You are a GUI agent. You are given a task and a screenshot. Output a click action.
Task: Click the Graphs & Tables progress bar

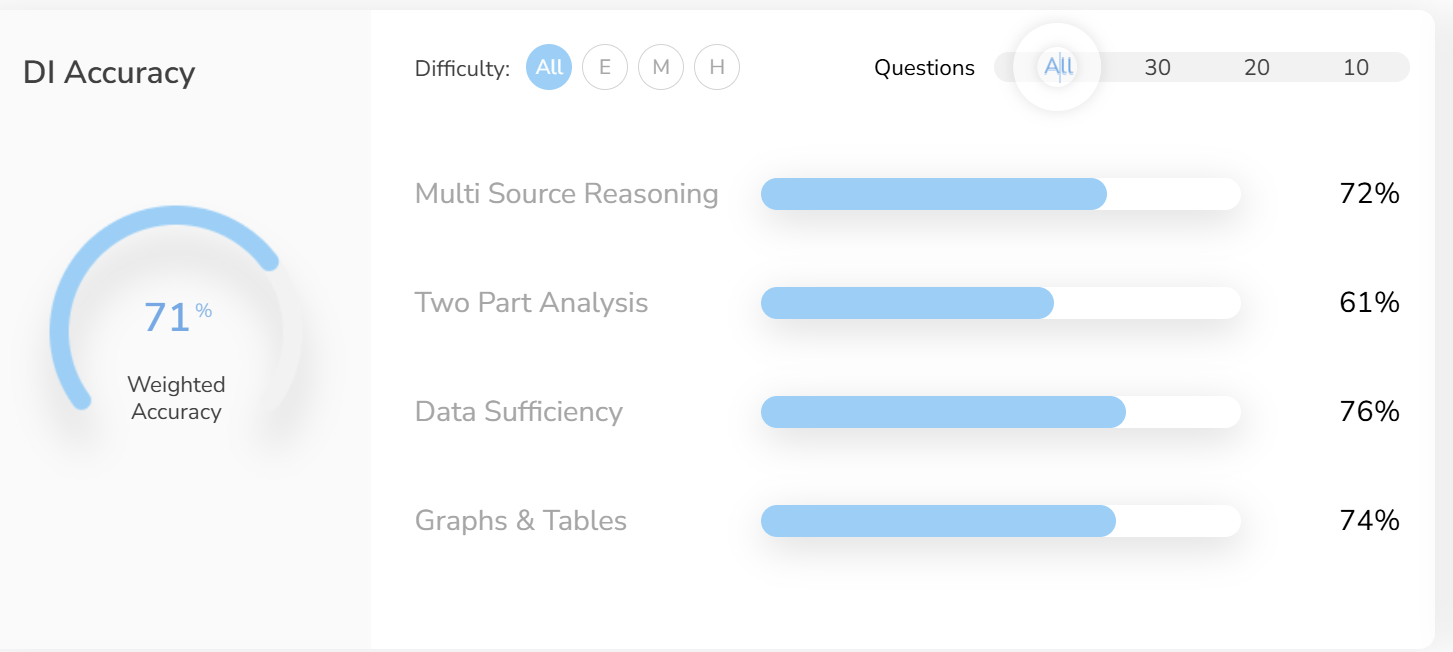pos(1000,521)
